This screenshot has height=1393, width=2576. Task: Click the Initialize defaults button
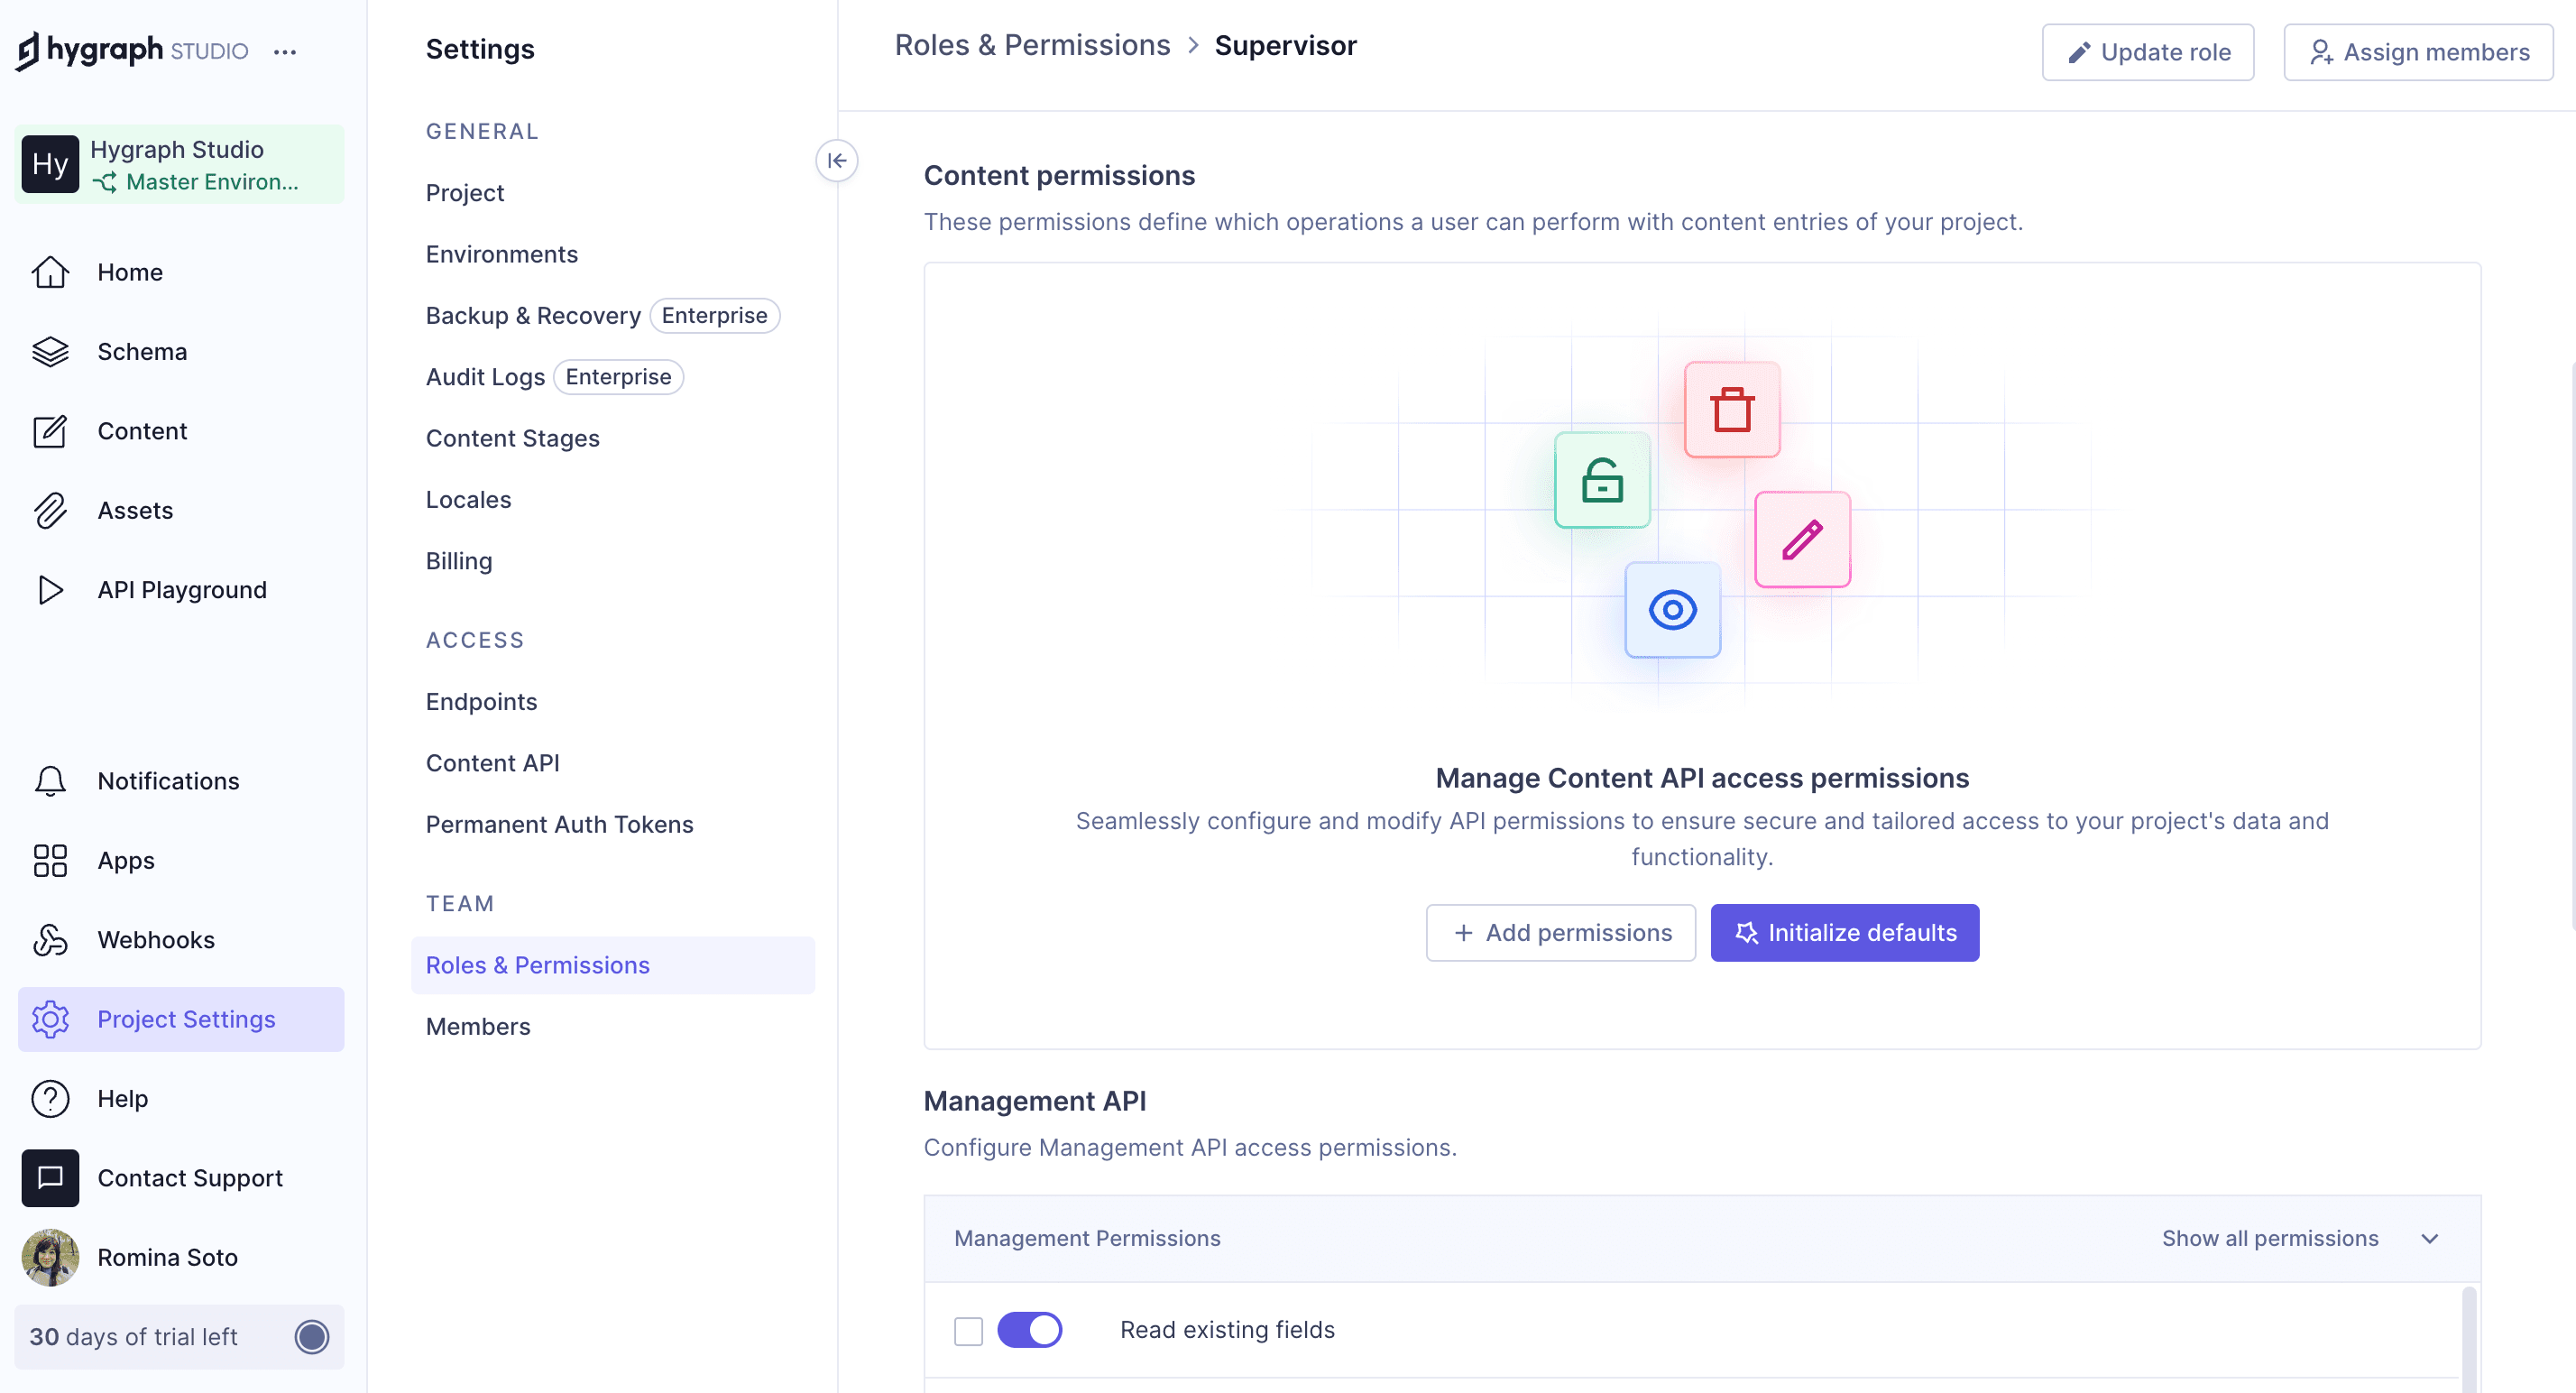pyautogui.click(x=1844, y=932)
